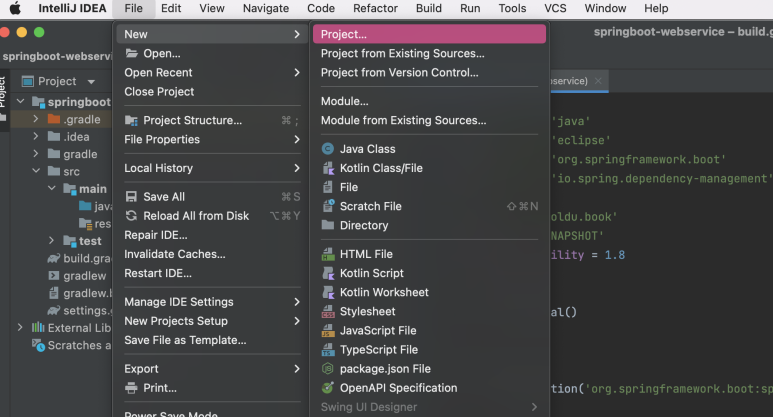
Task: Click the Open folder icon in File menu
Action: pyautogui.click(x=131, y=53)
